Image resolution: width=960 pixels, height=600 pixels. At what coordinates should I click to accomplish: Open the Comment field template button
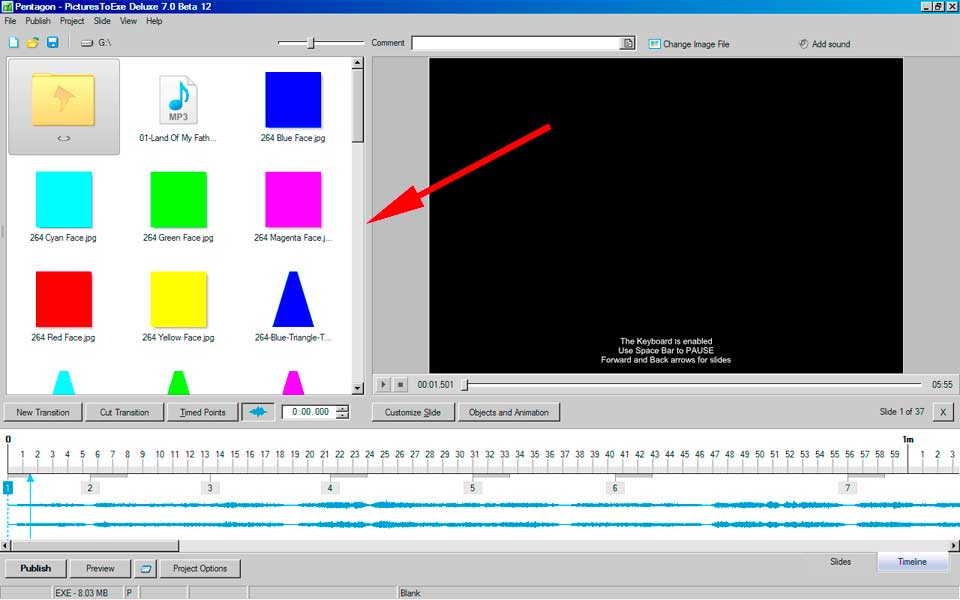coord(628,44)
